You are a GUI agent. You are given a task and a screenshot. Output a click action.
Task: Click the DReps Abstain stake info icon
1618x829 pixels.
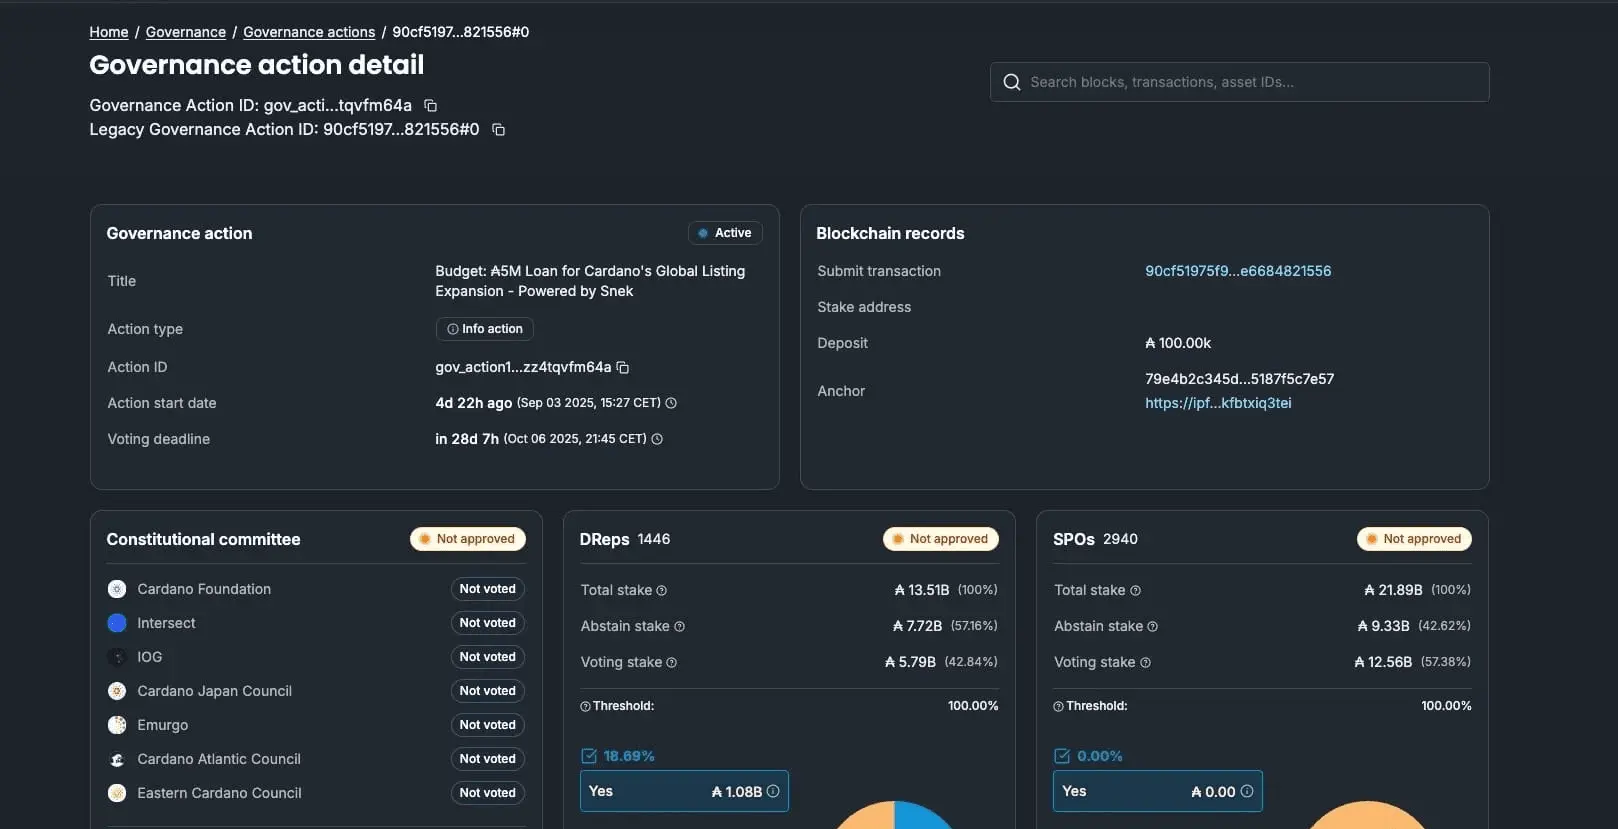pyautogui.click(x=679, y=626)
